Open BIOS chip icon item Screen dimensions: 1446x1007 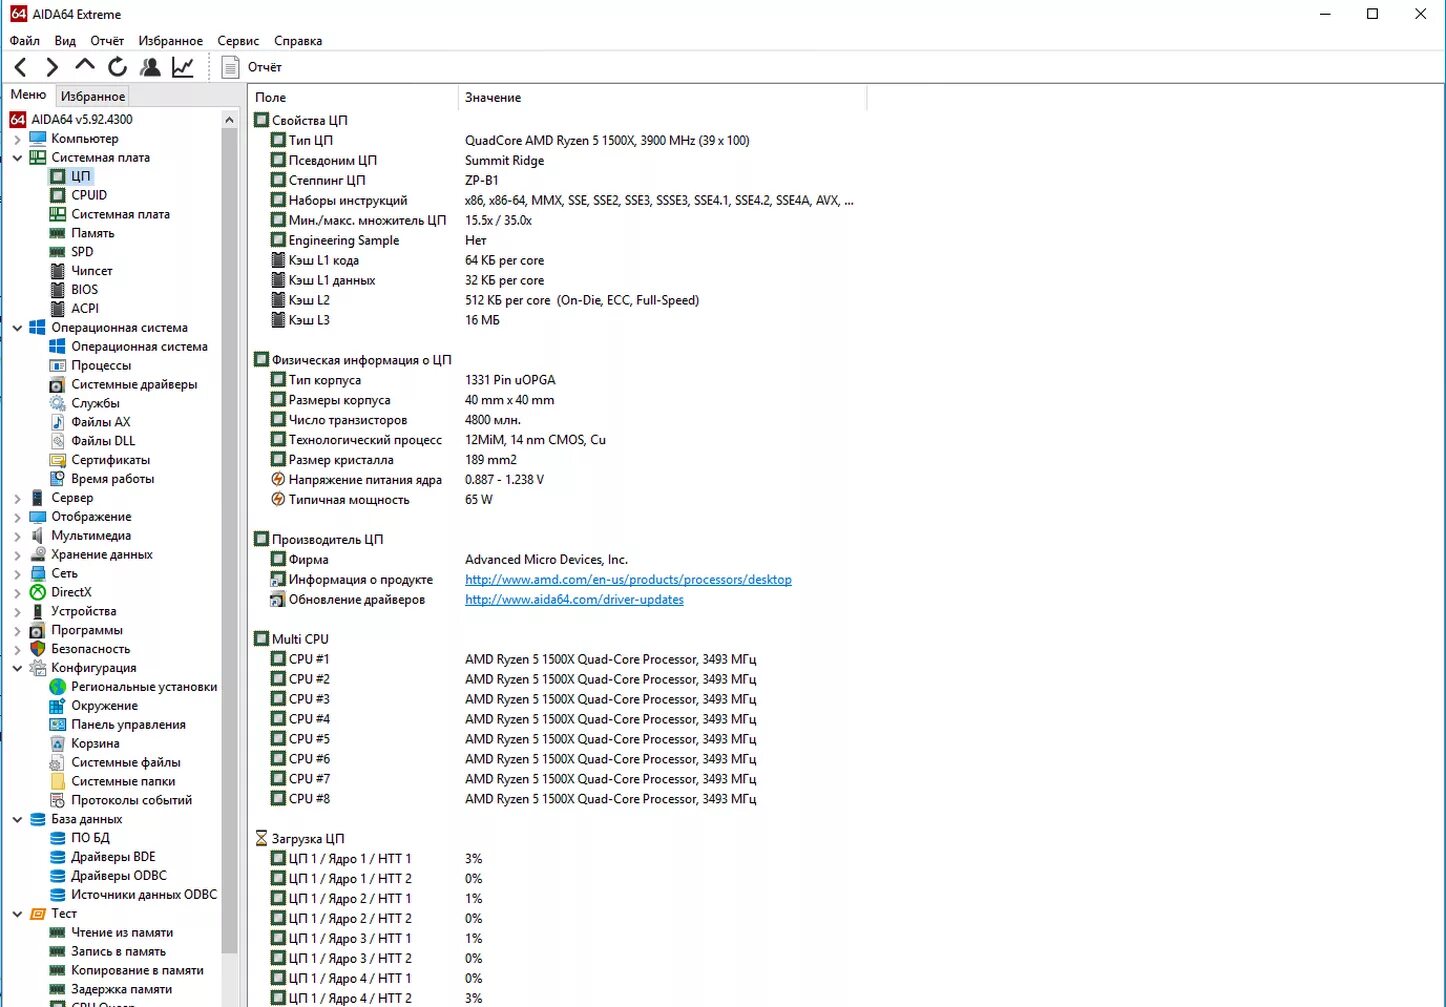[57, 290]
